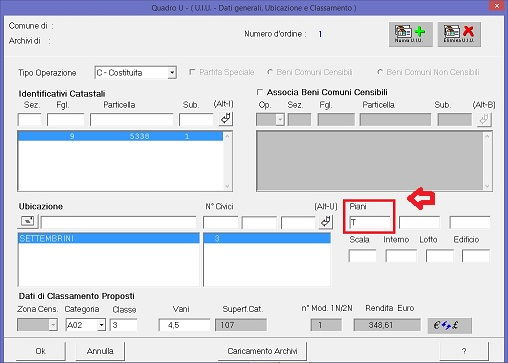Click the Nuova U.I.U. add icon button
This screenshot has height=363, width=508.
411,34
